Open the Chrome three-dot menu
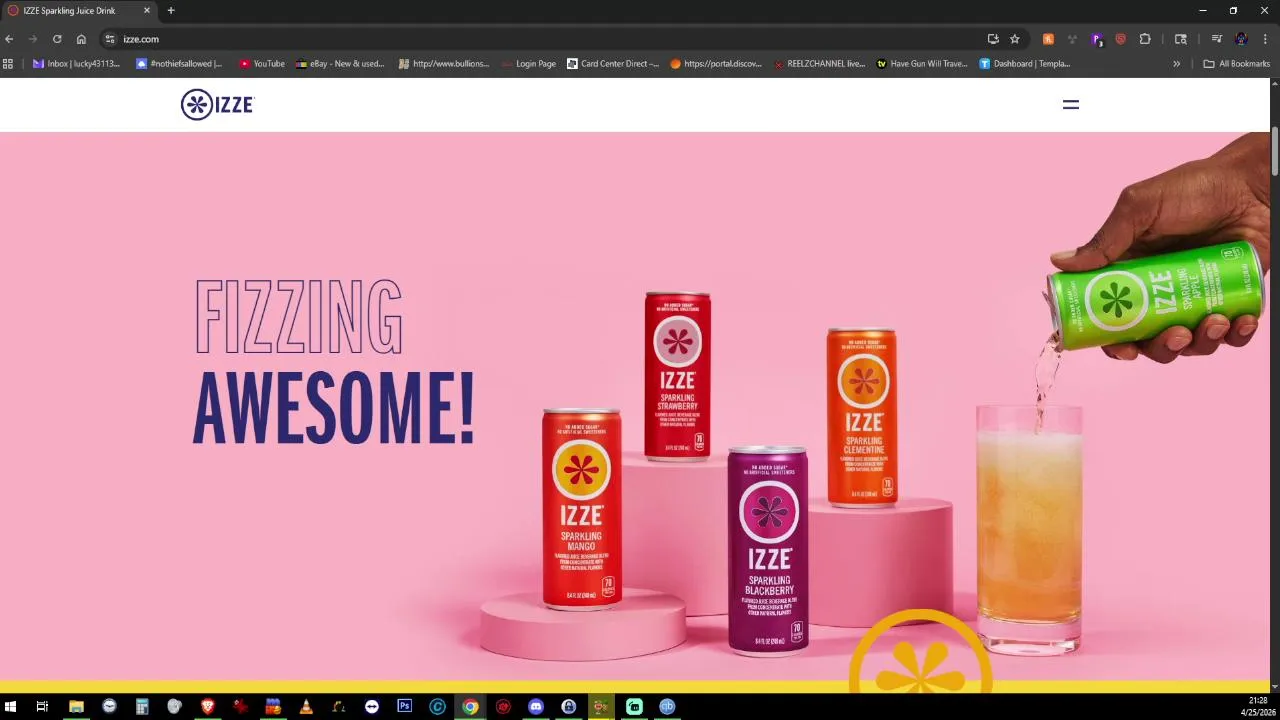Image resolution: width=1280 pixels, height=720 pixels. [1265, 39]
